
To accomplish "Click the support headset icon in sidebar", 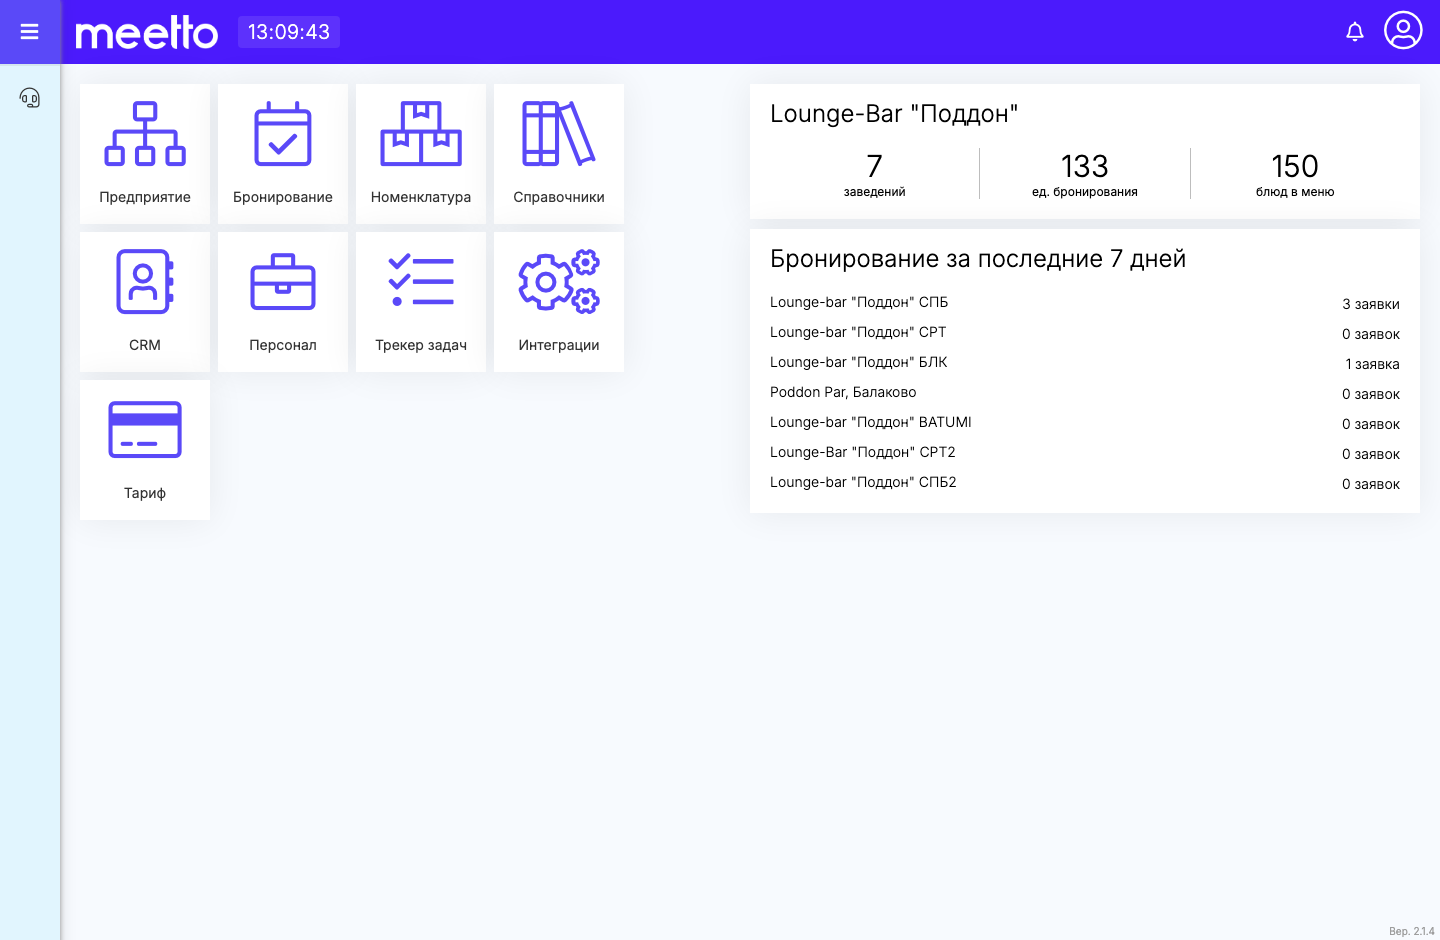I will 30,98.
